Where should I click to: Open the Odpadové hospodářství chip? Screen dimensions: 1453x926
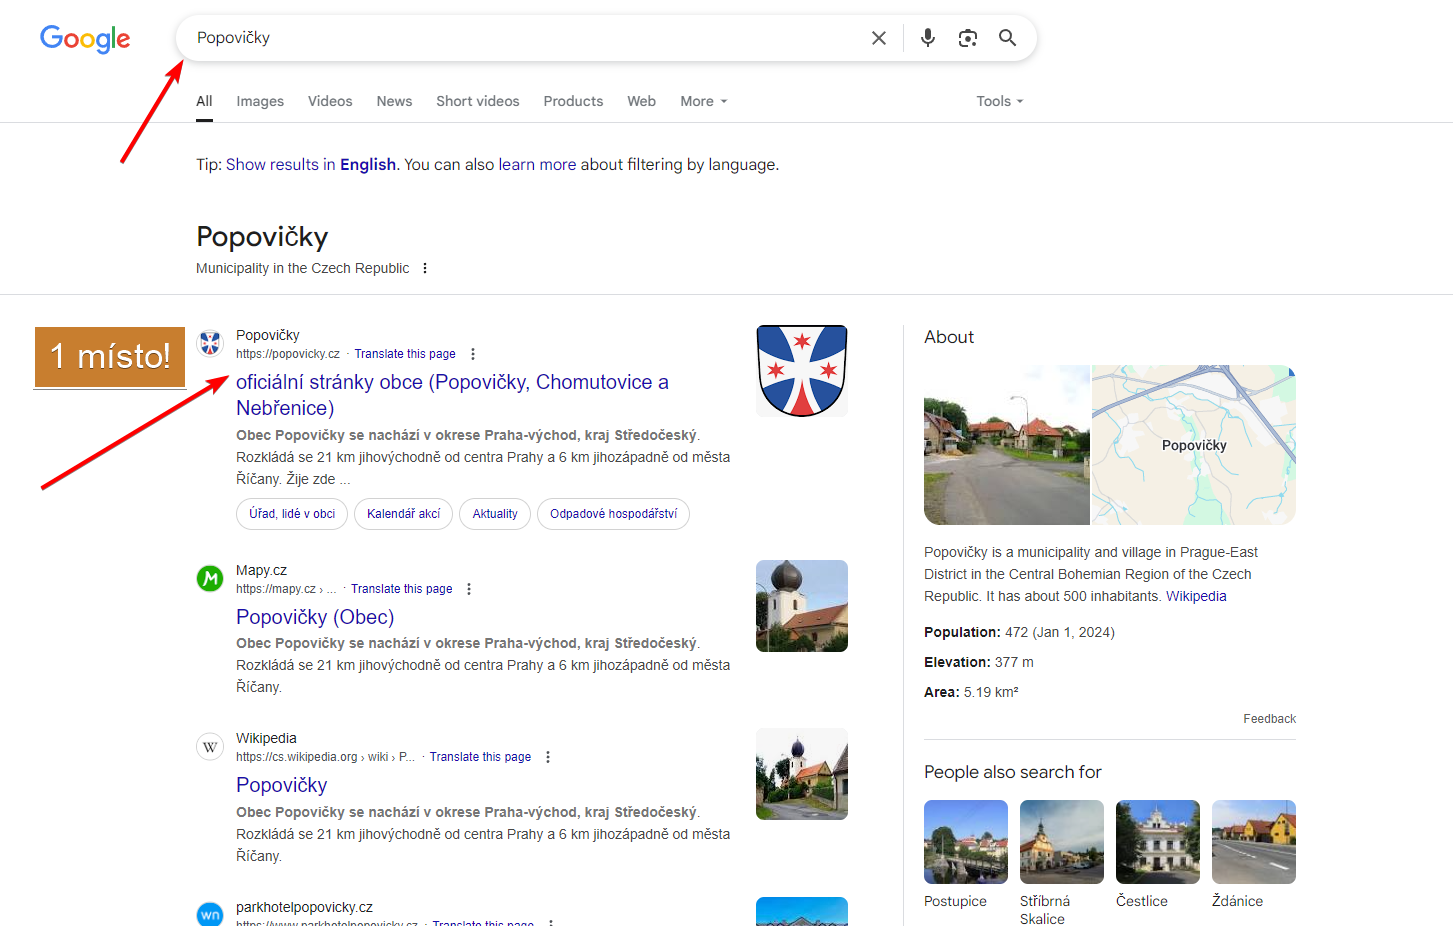click(613, 514)
